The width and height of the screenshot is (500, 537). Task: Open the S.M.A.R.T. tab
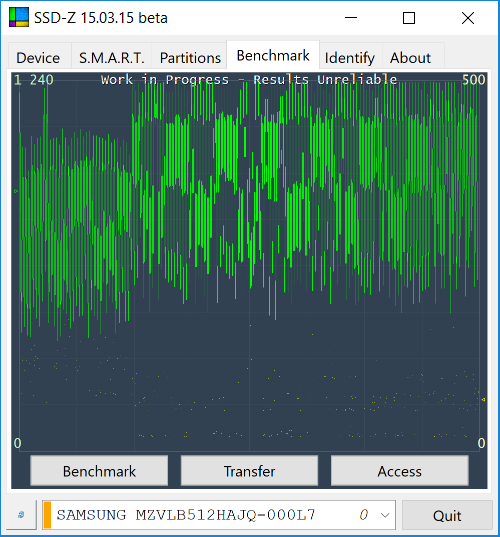[x=112, y=58]
